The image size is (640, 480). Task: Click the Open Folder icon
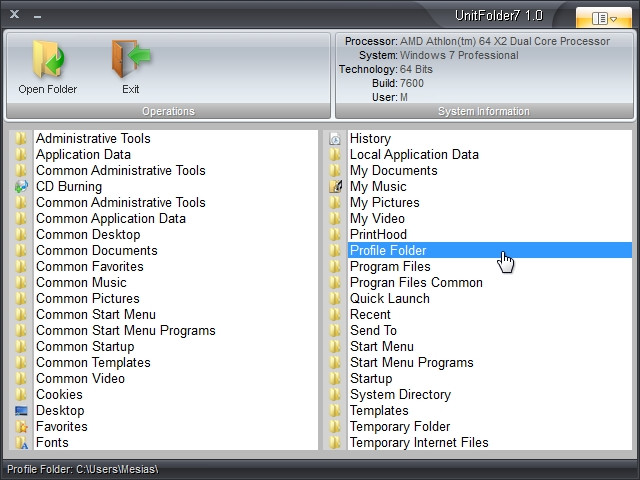48,60
